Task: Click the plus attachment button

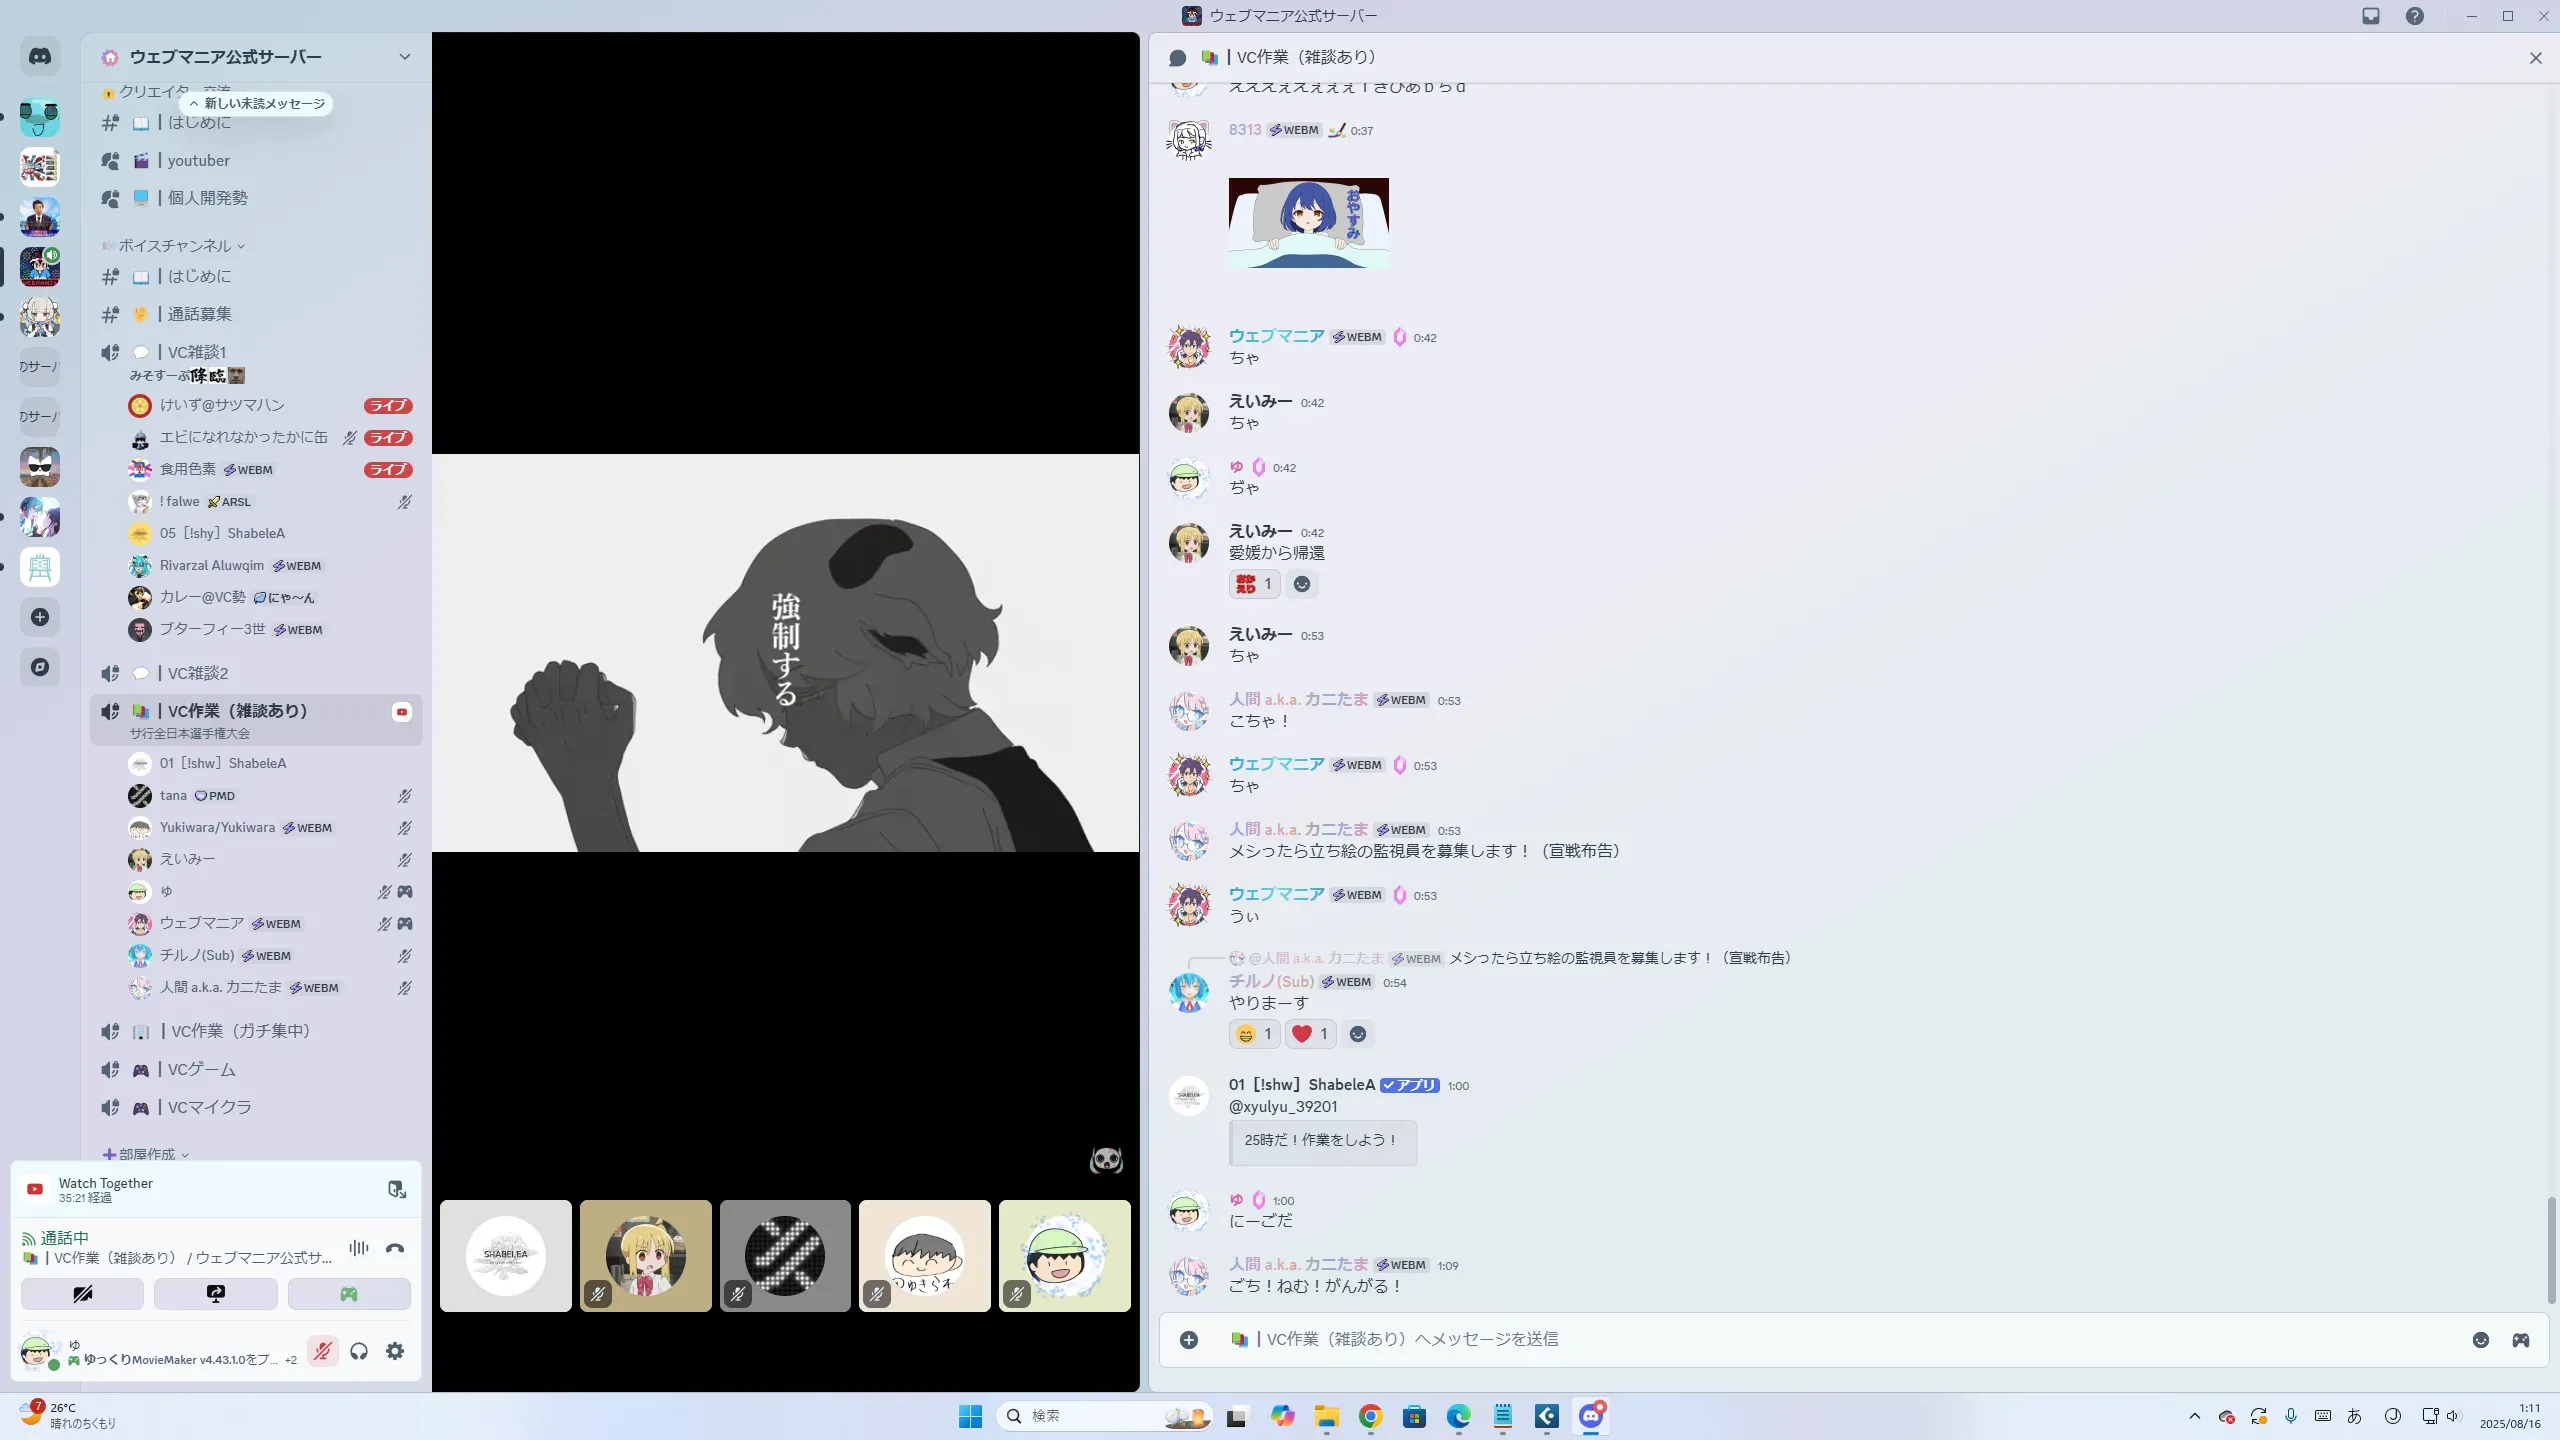Action: (x=1188, y=1340)
